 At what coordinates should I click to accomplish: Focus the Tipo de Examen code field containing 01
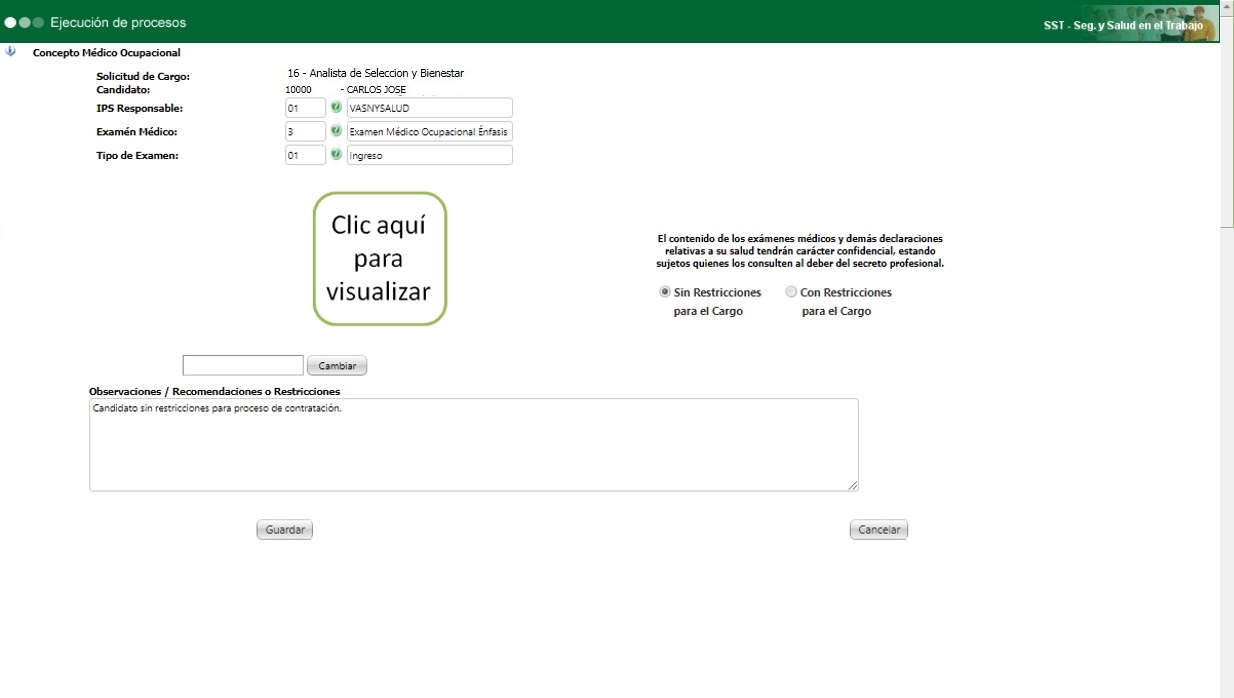tap(306, 155)
